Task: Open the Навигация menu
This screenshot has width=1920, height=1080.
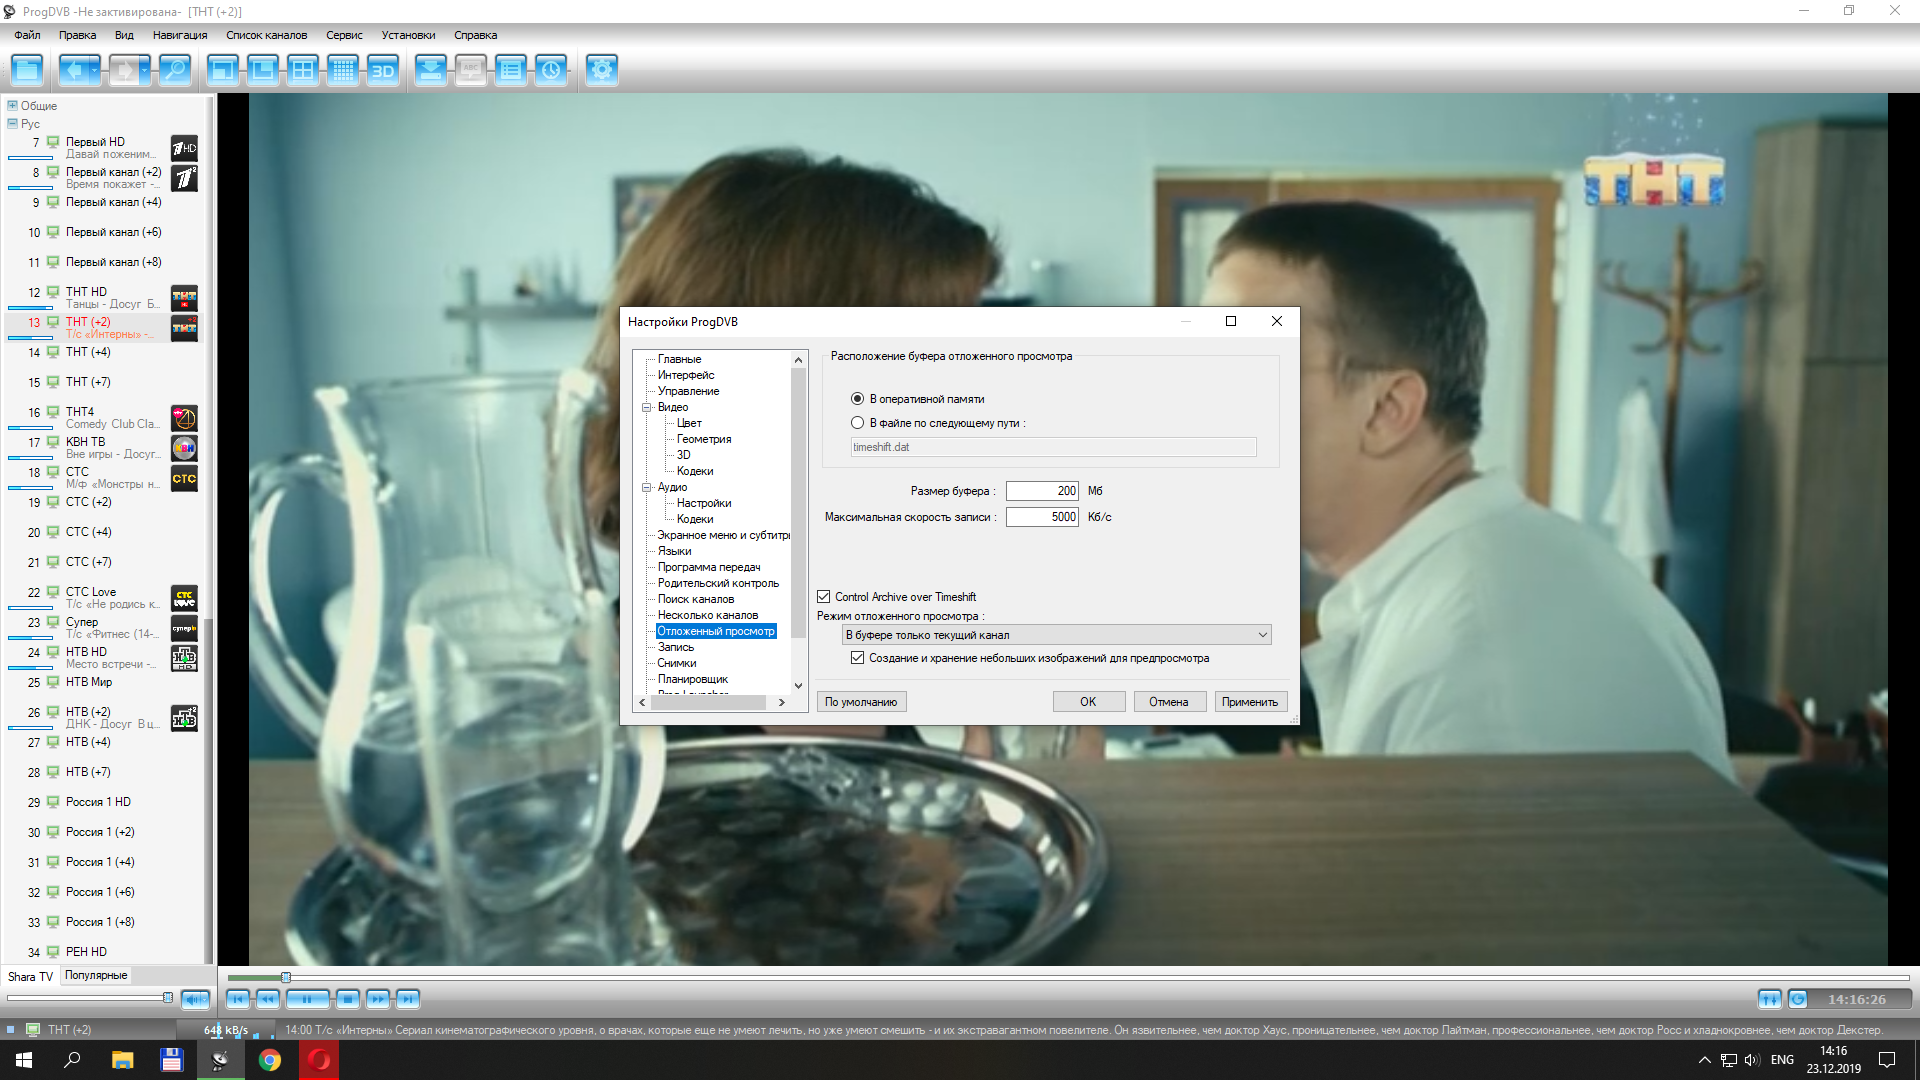Action: (x=179, y=35)
